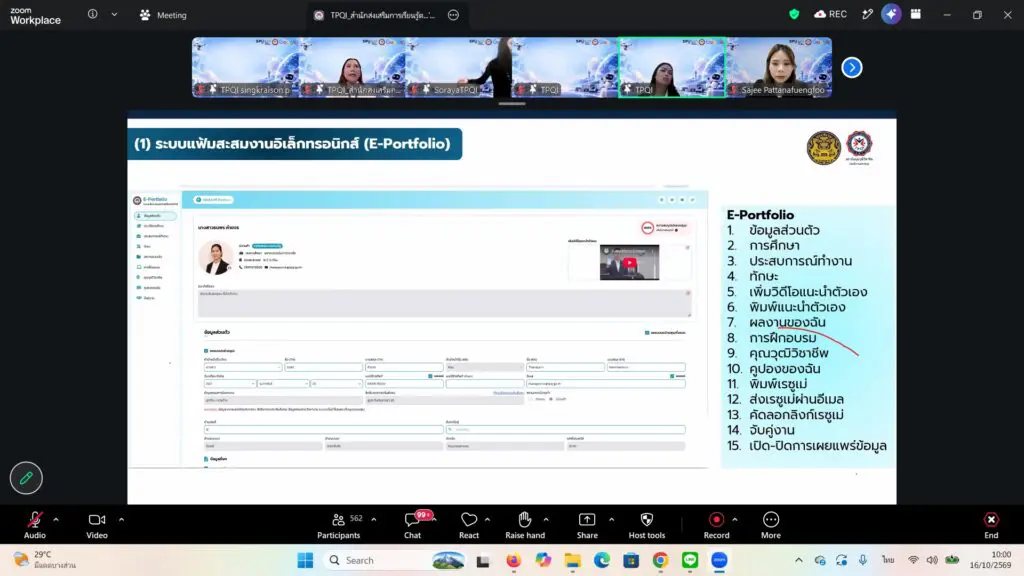The width and height of the screenshot is (1024, 576).
Task: Open Firefox from the taskbar
Action: 513,560
